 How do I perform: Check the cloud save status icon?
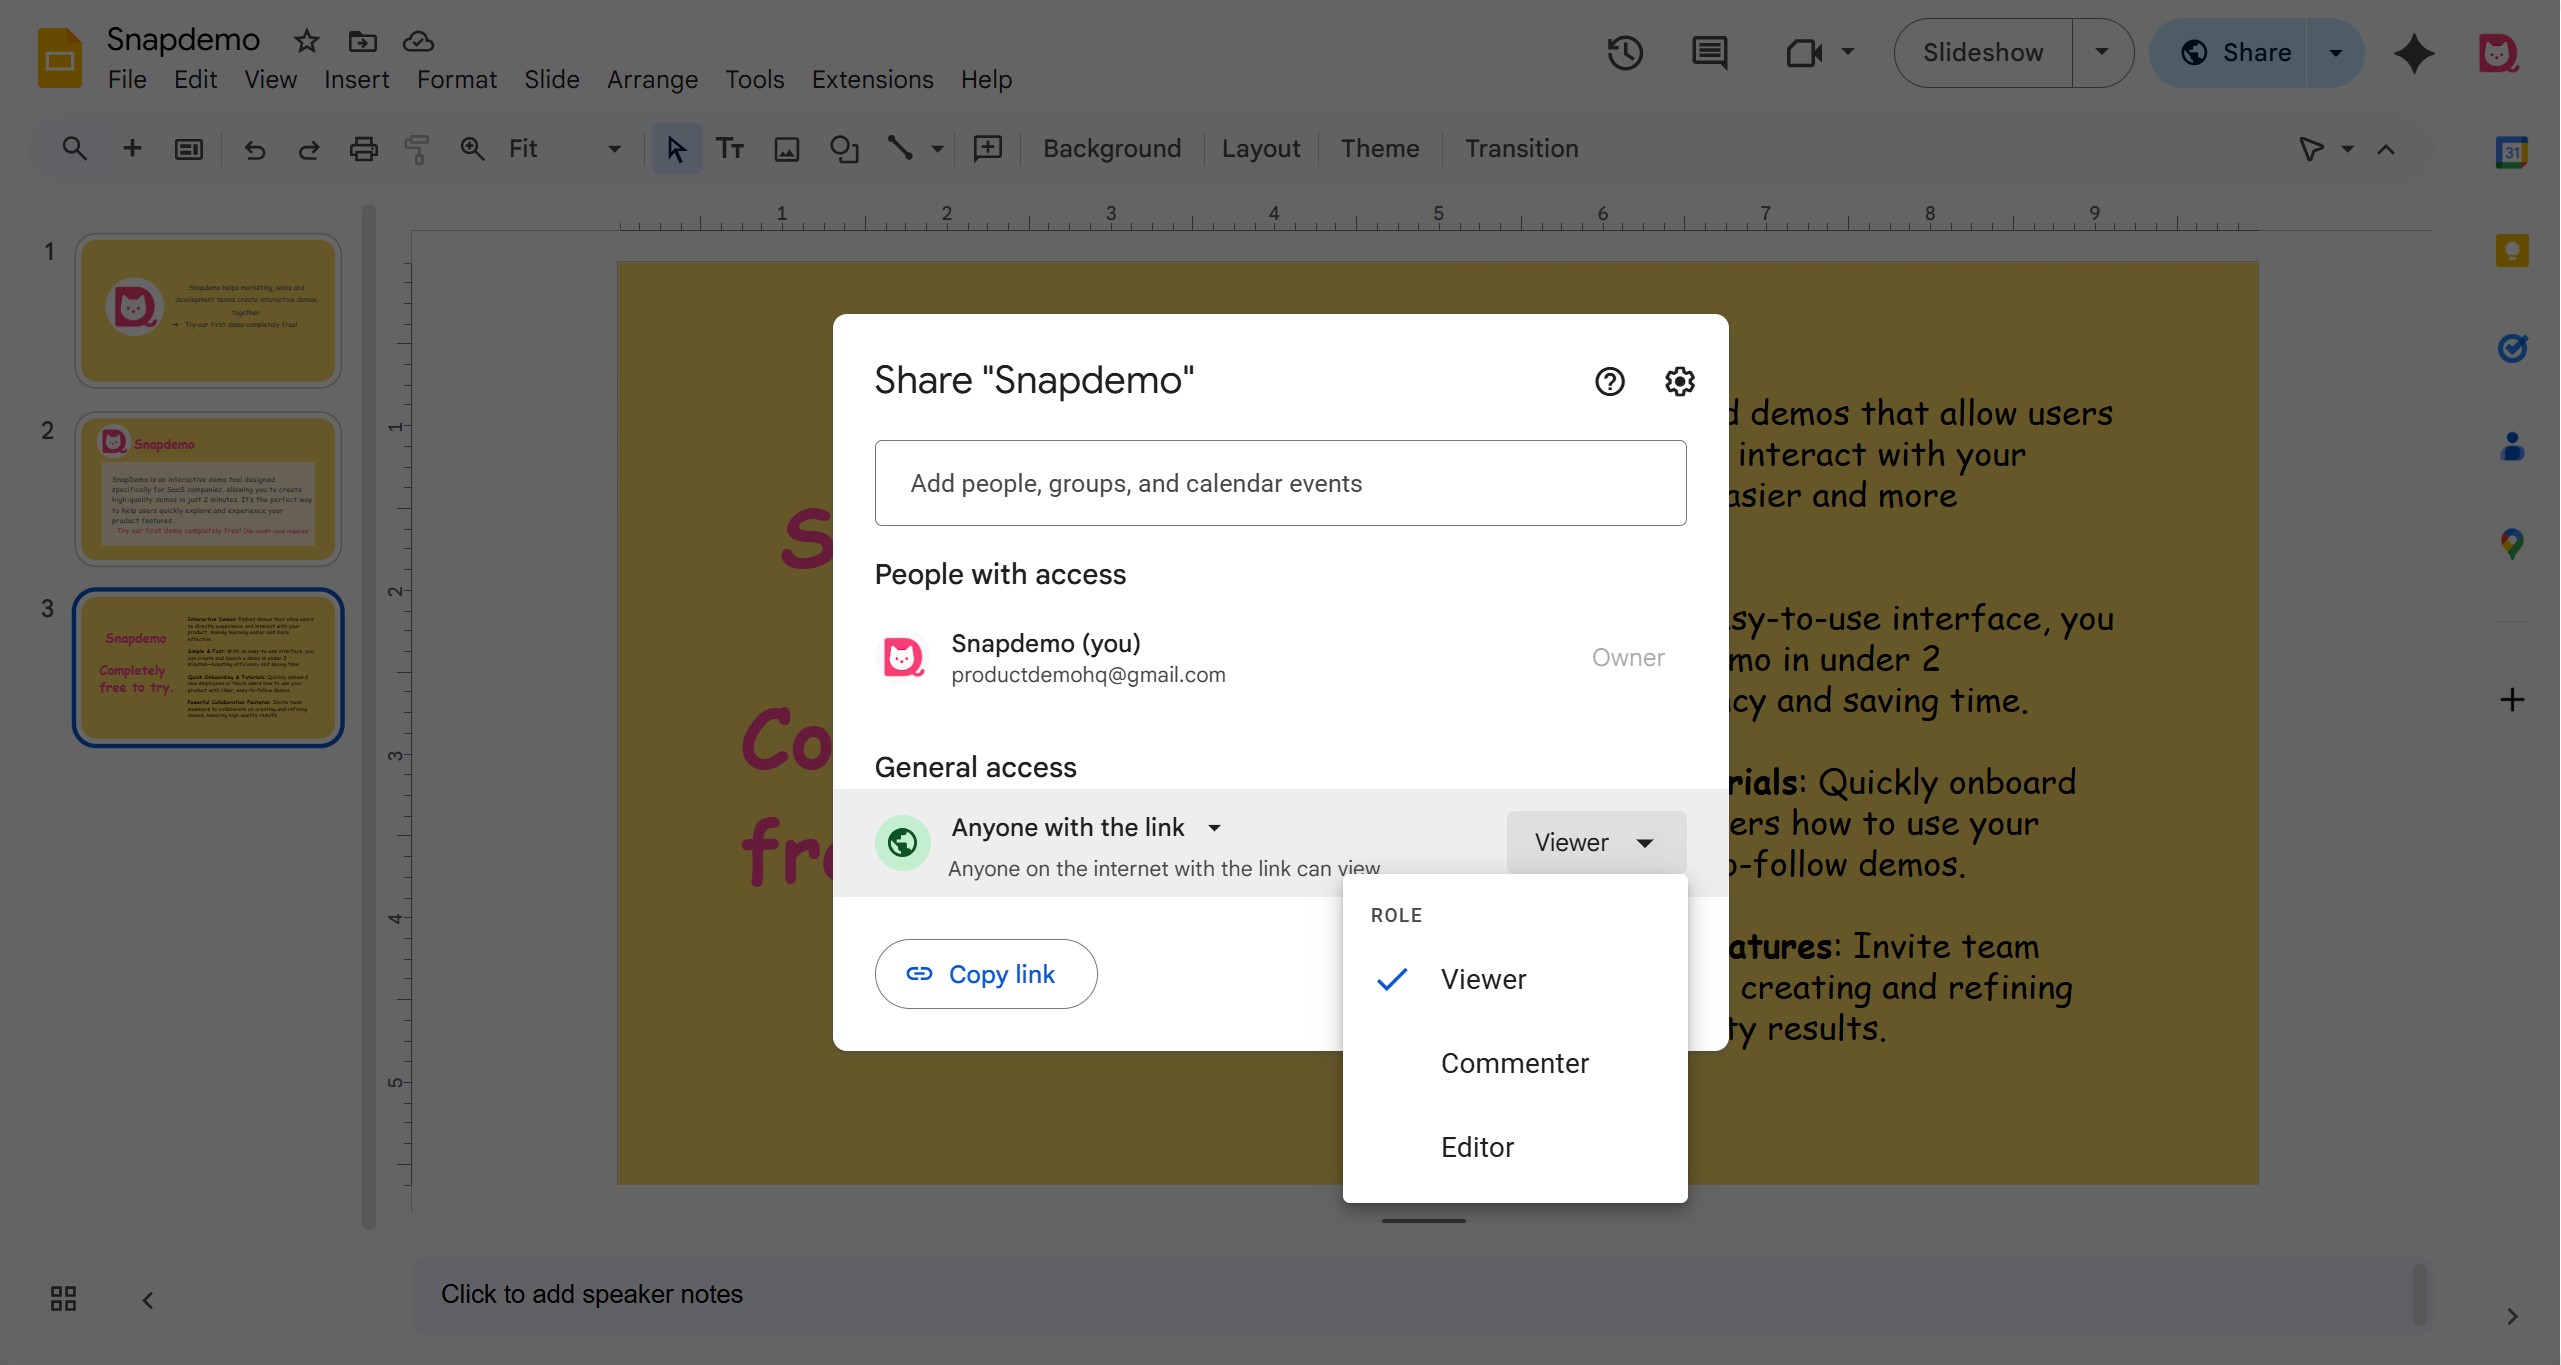click(418, 41)
